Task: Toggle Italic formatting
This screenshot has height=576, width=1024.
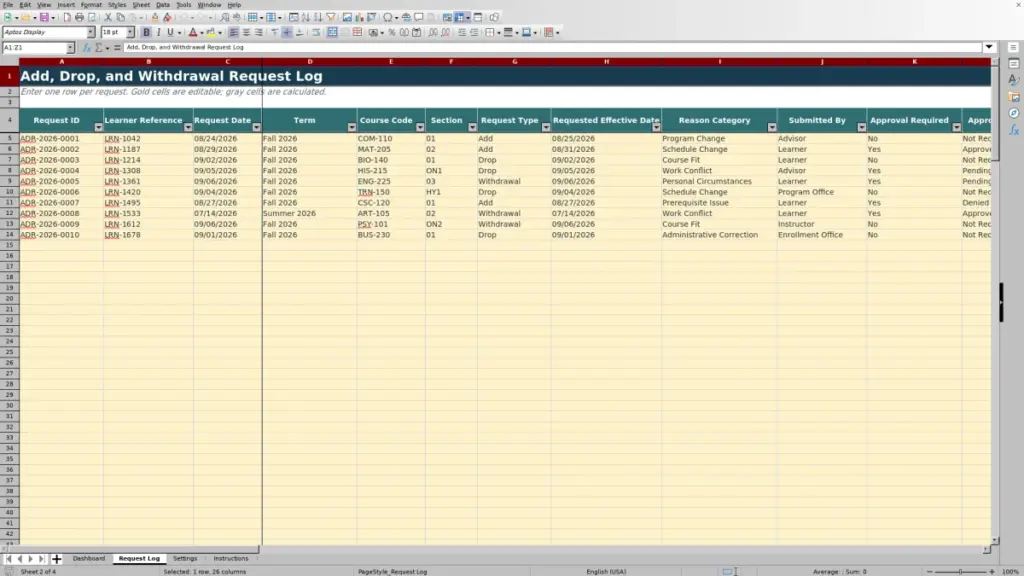Action: (159, 33)
